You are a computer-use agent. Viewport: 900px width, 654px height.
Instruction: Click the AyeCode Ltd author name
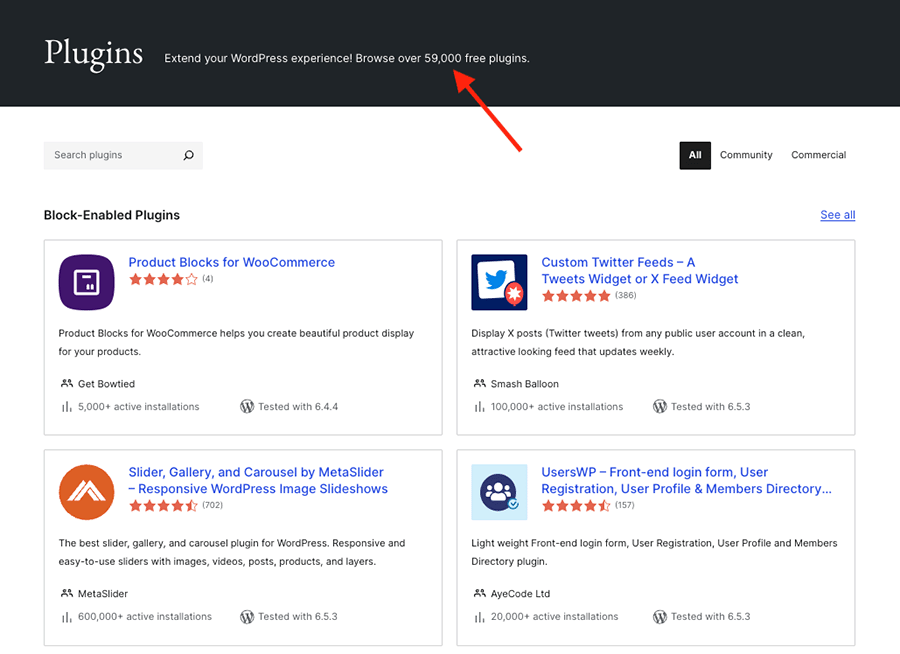point(520,594)
